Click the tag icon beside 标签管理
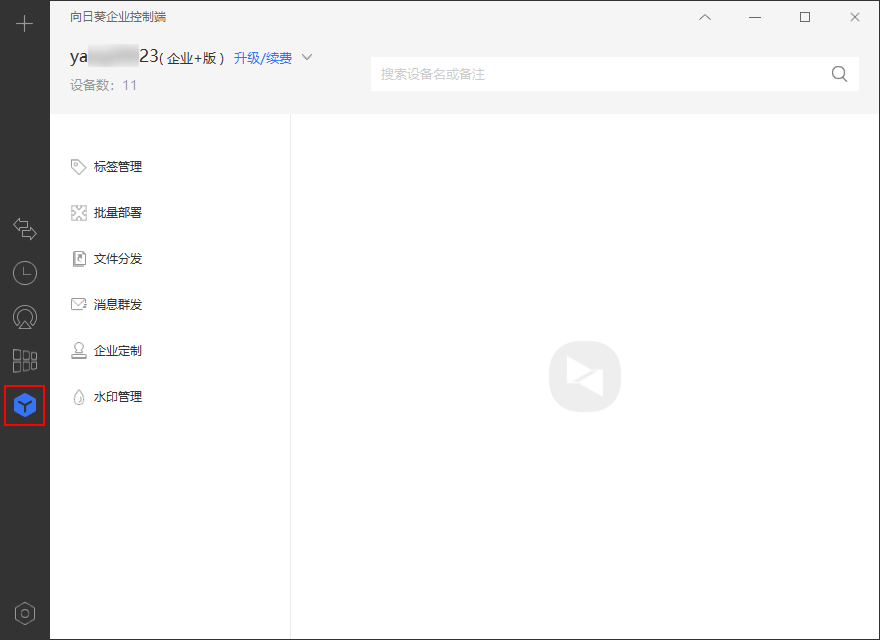This screenshot has width=880, height=640. (78, 167)
